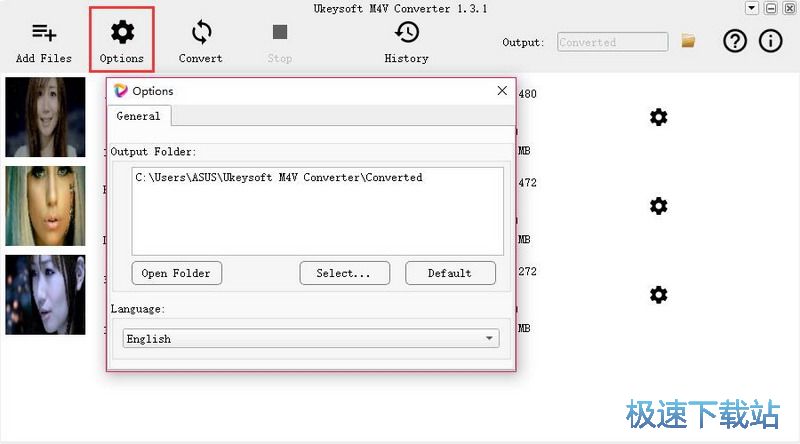
Task: Click the output folder path text box
Action: [x=317, y=211]
